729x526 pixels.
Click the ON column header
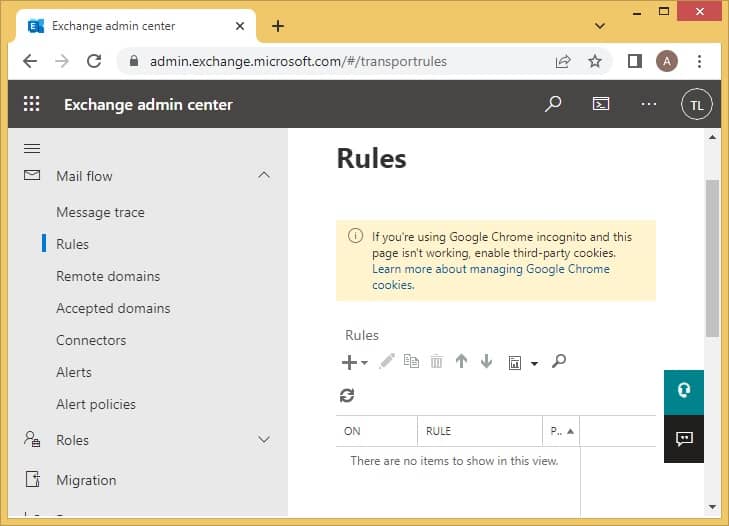click(376, 431)
